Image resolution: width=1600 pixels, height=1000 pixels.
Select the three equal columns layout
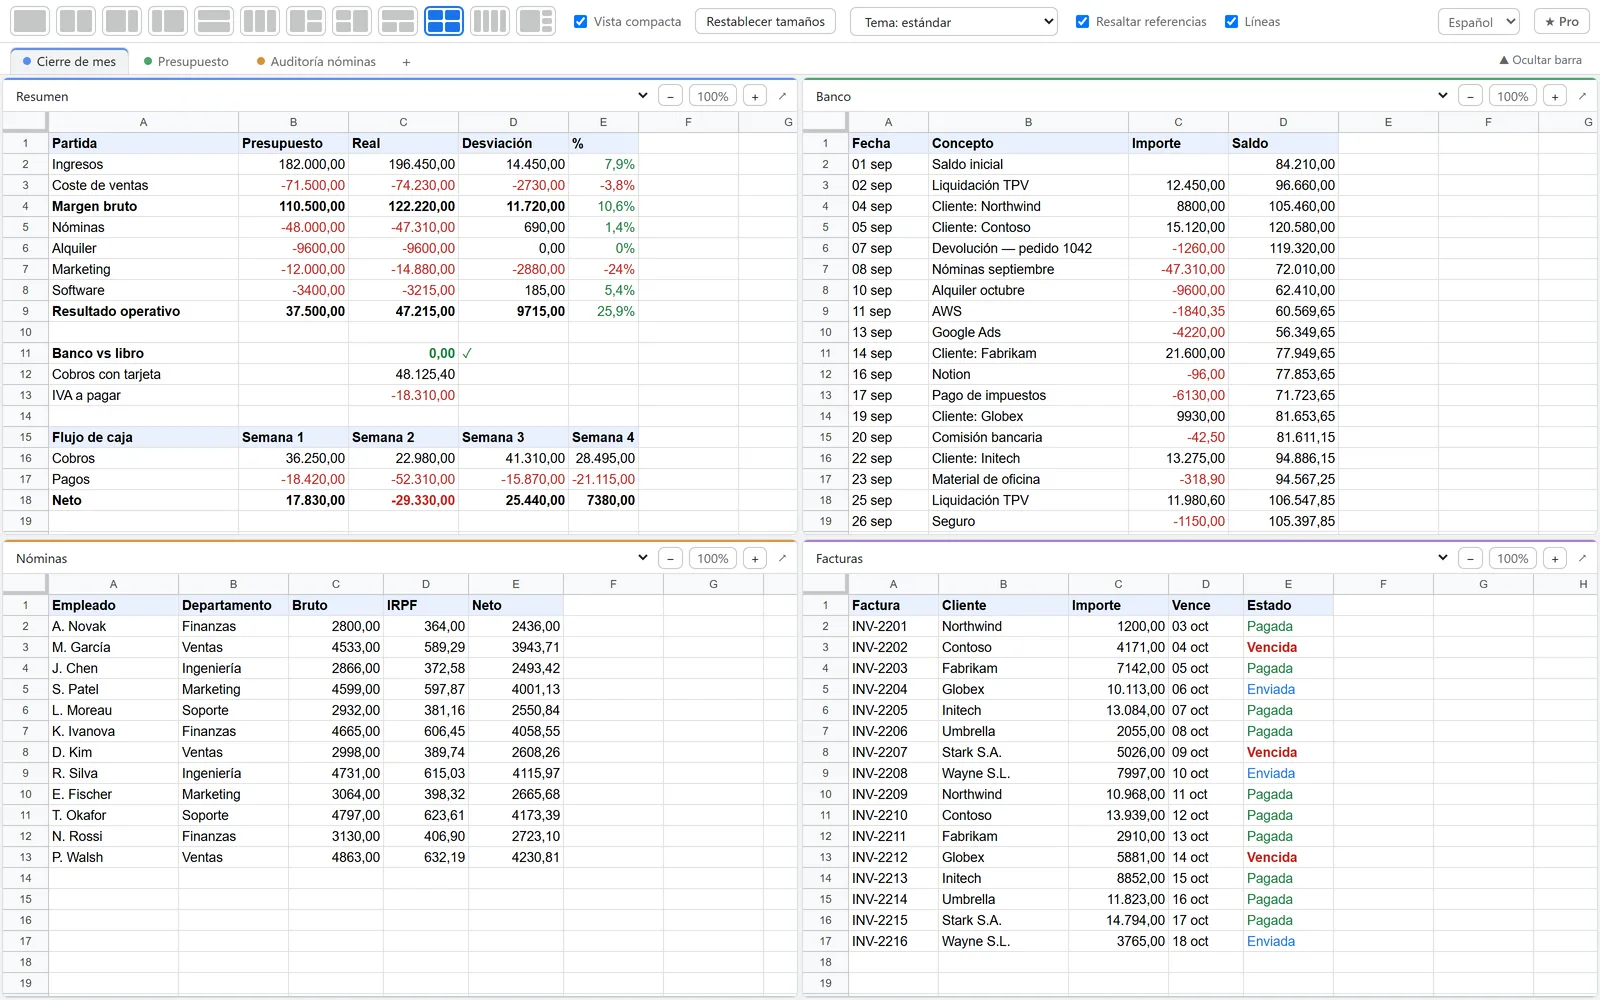[260, 21]
